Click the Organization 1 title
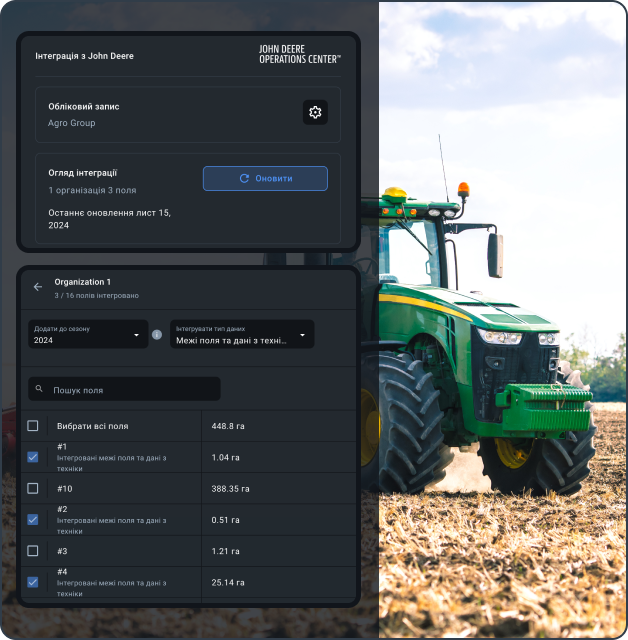 (x=82, y=282)
